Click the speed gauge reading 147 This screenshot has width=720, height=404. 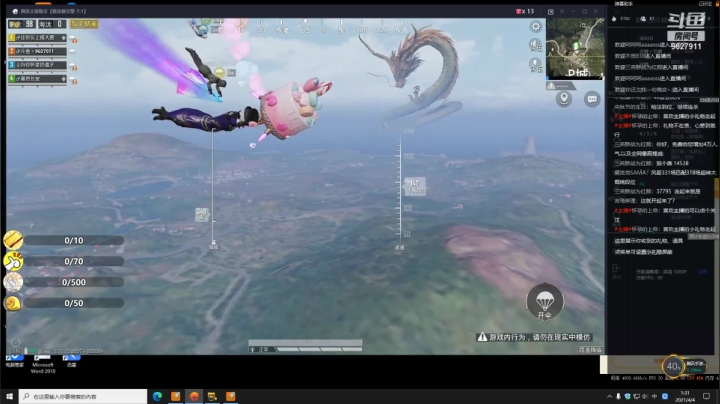415,186
